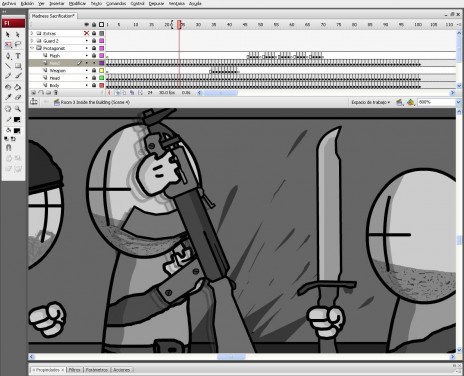Screen dimensions: 464x376
Task: Click the insert layer icon below layers
Action: (x=34, y=93)
